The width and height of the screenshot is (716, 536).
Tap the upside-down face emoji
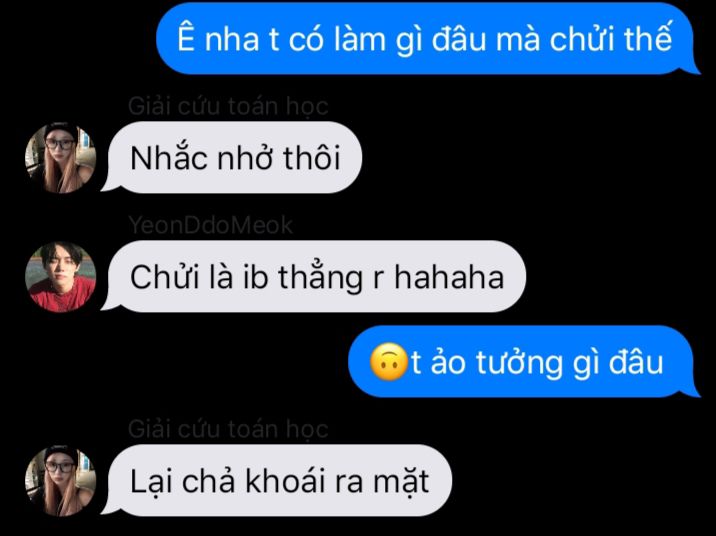tap(388, 363)
